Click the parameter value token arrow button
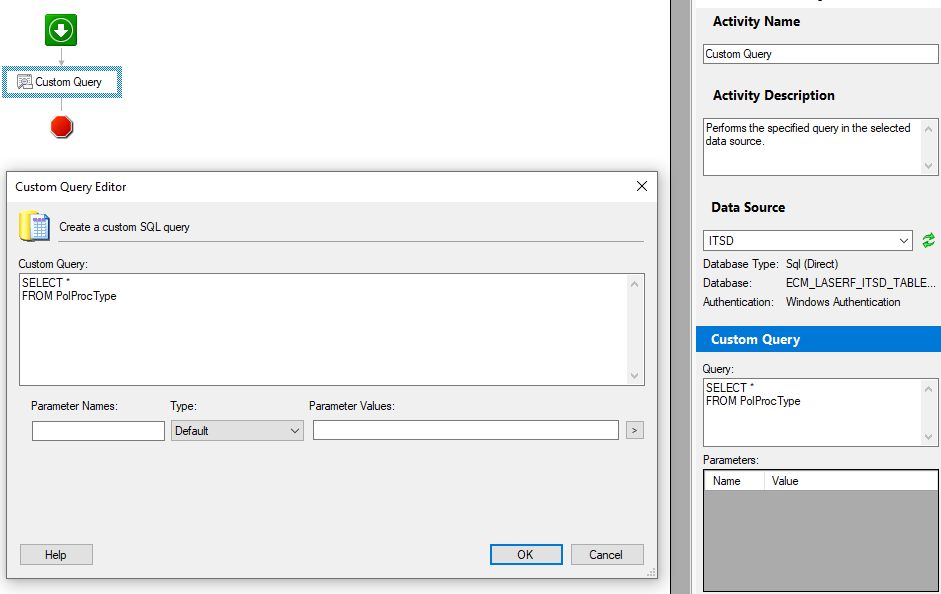This screenshot has width=941, height=594. [x=634, y=430]
